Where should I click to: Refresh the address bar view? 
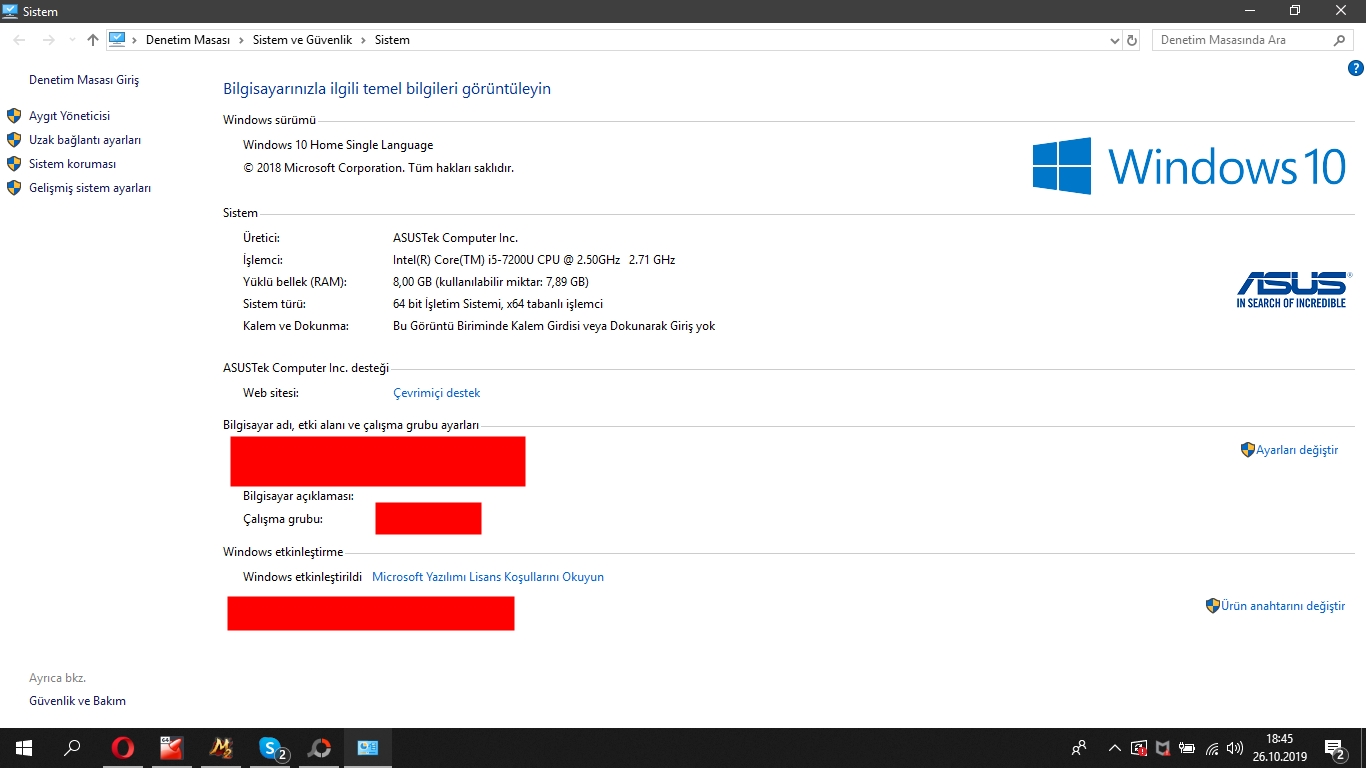coord(1132,40)
